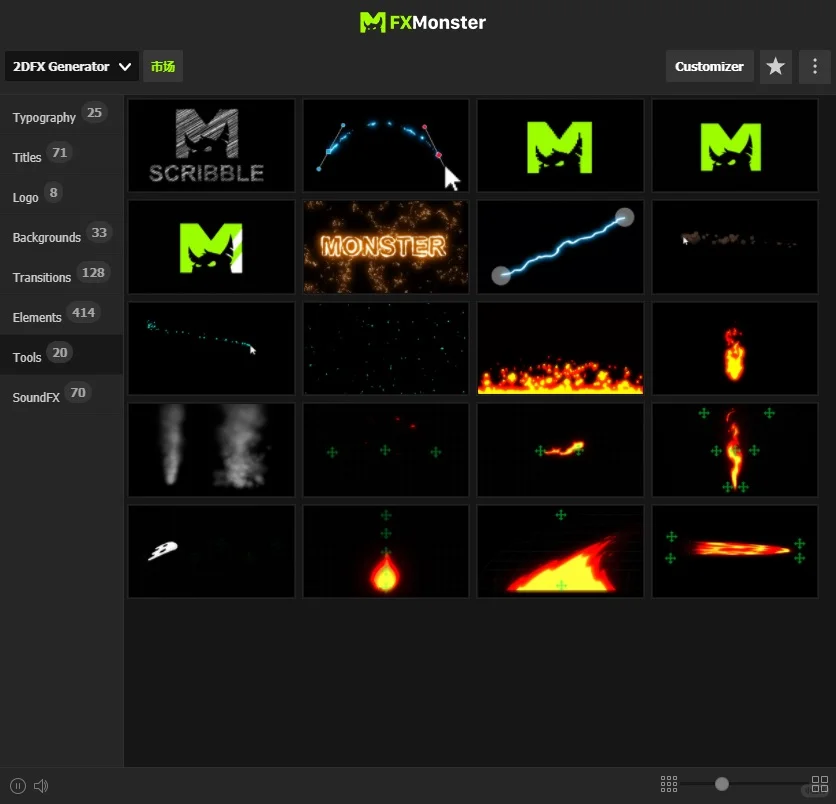Pause preview with the pause icon
The image size is (836, 804).
coord(18,785)
